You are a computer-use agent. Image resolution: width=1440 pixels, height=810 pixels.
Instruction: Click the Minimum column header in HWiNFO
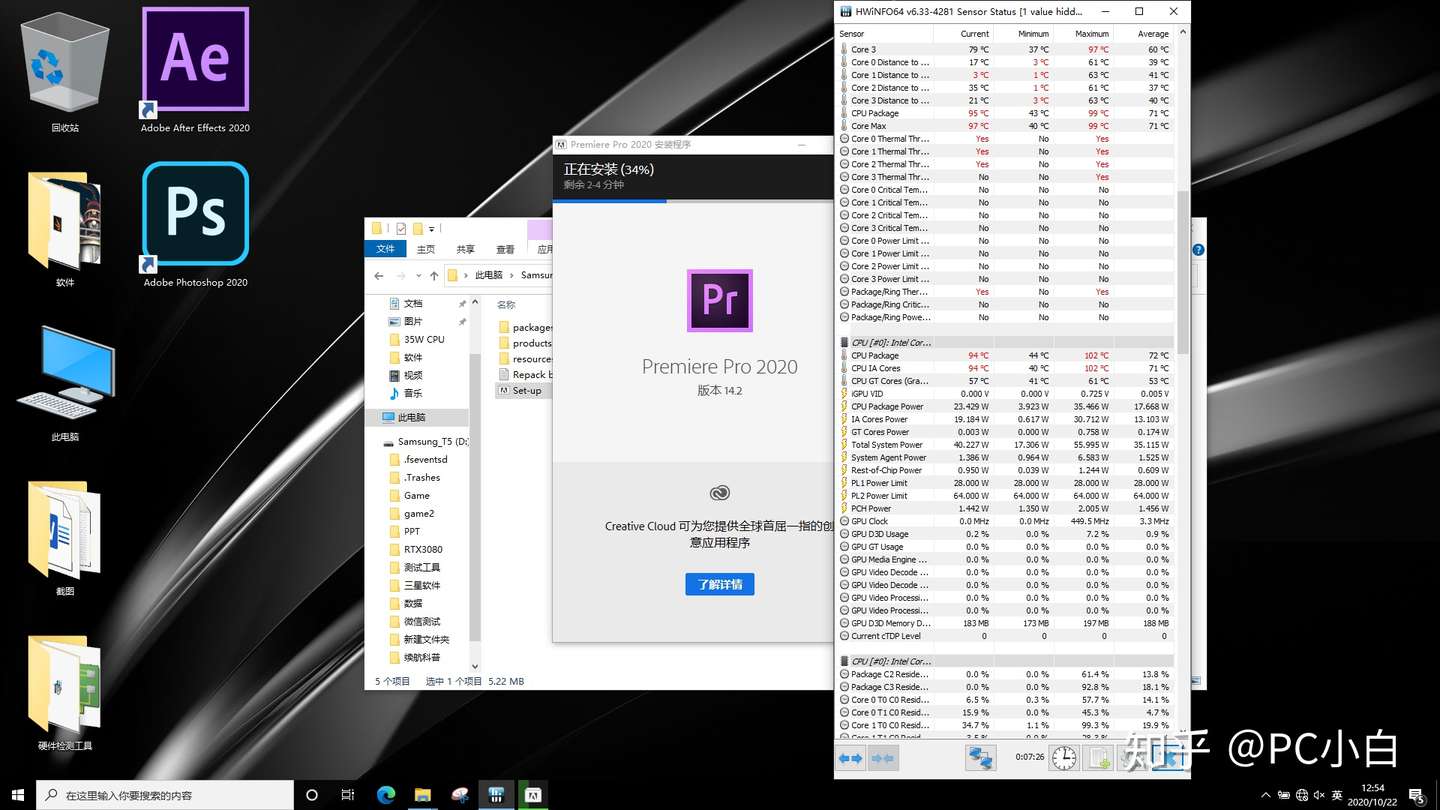point(1024,34)
